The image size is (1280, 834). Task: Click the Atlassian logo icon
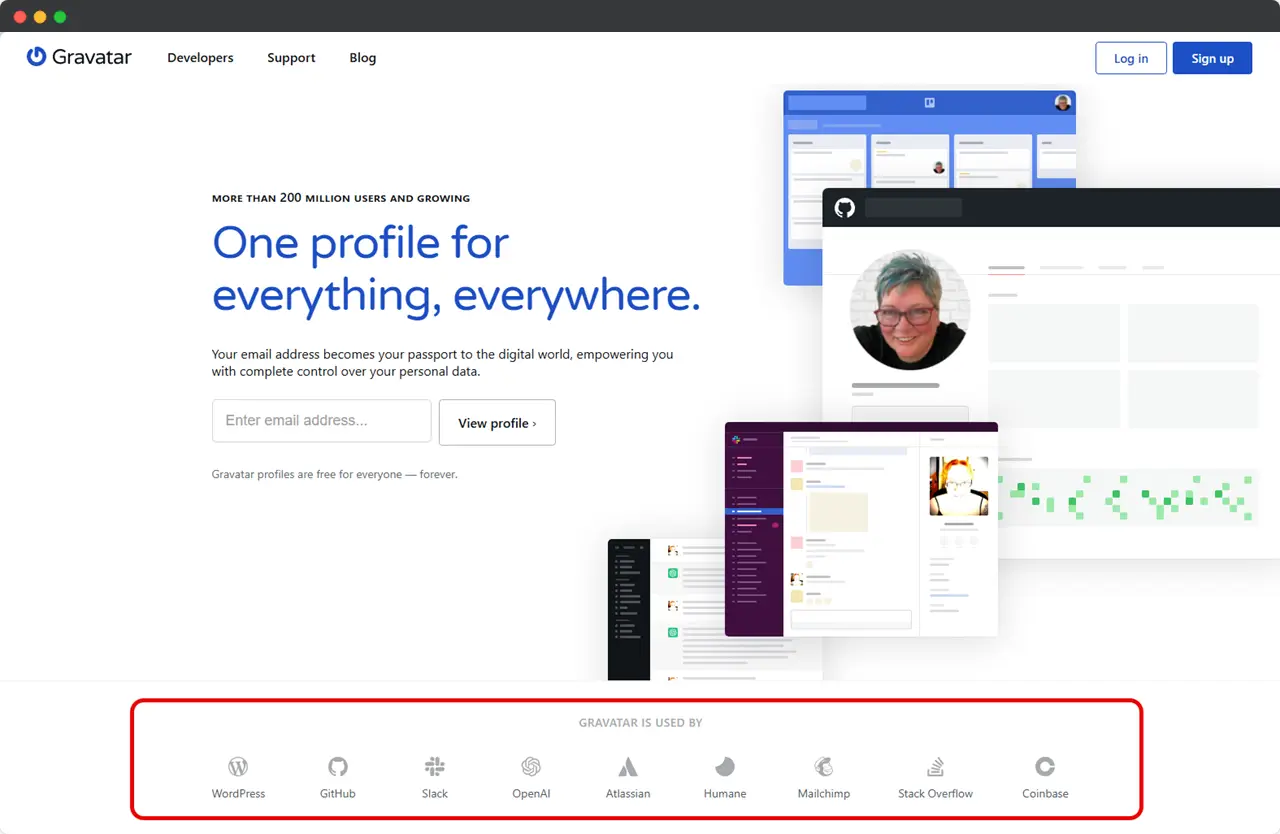point(628,767)
